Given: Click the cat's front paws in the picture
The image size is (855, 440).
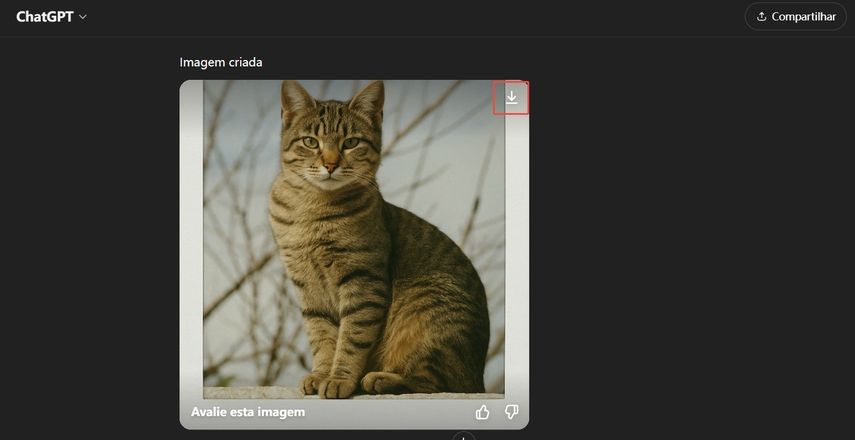Looking at the screenshot, I should click(x=330, y=385).
